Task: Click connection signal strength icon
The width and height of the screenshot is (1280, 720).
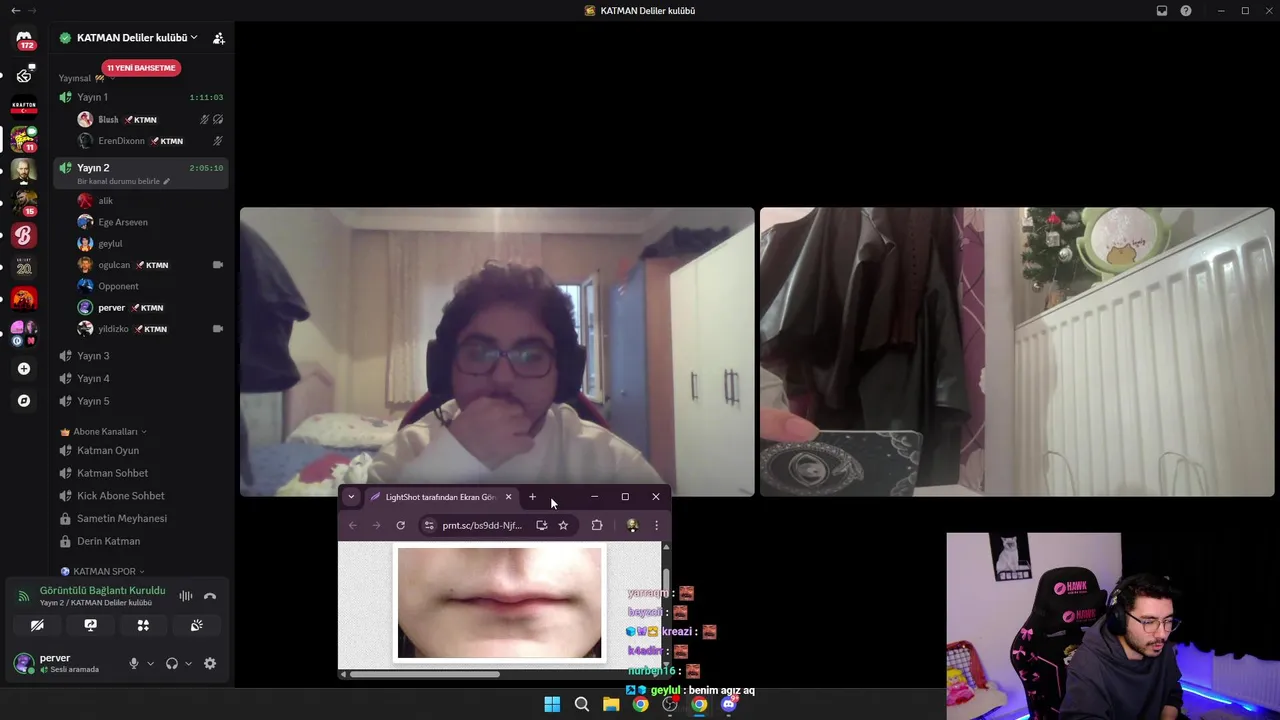Action: point(23,597)
